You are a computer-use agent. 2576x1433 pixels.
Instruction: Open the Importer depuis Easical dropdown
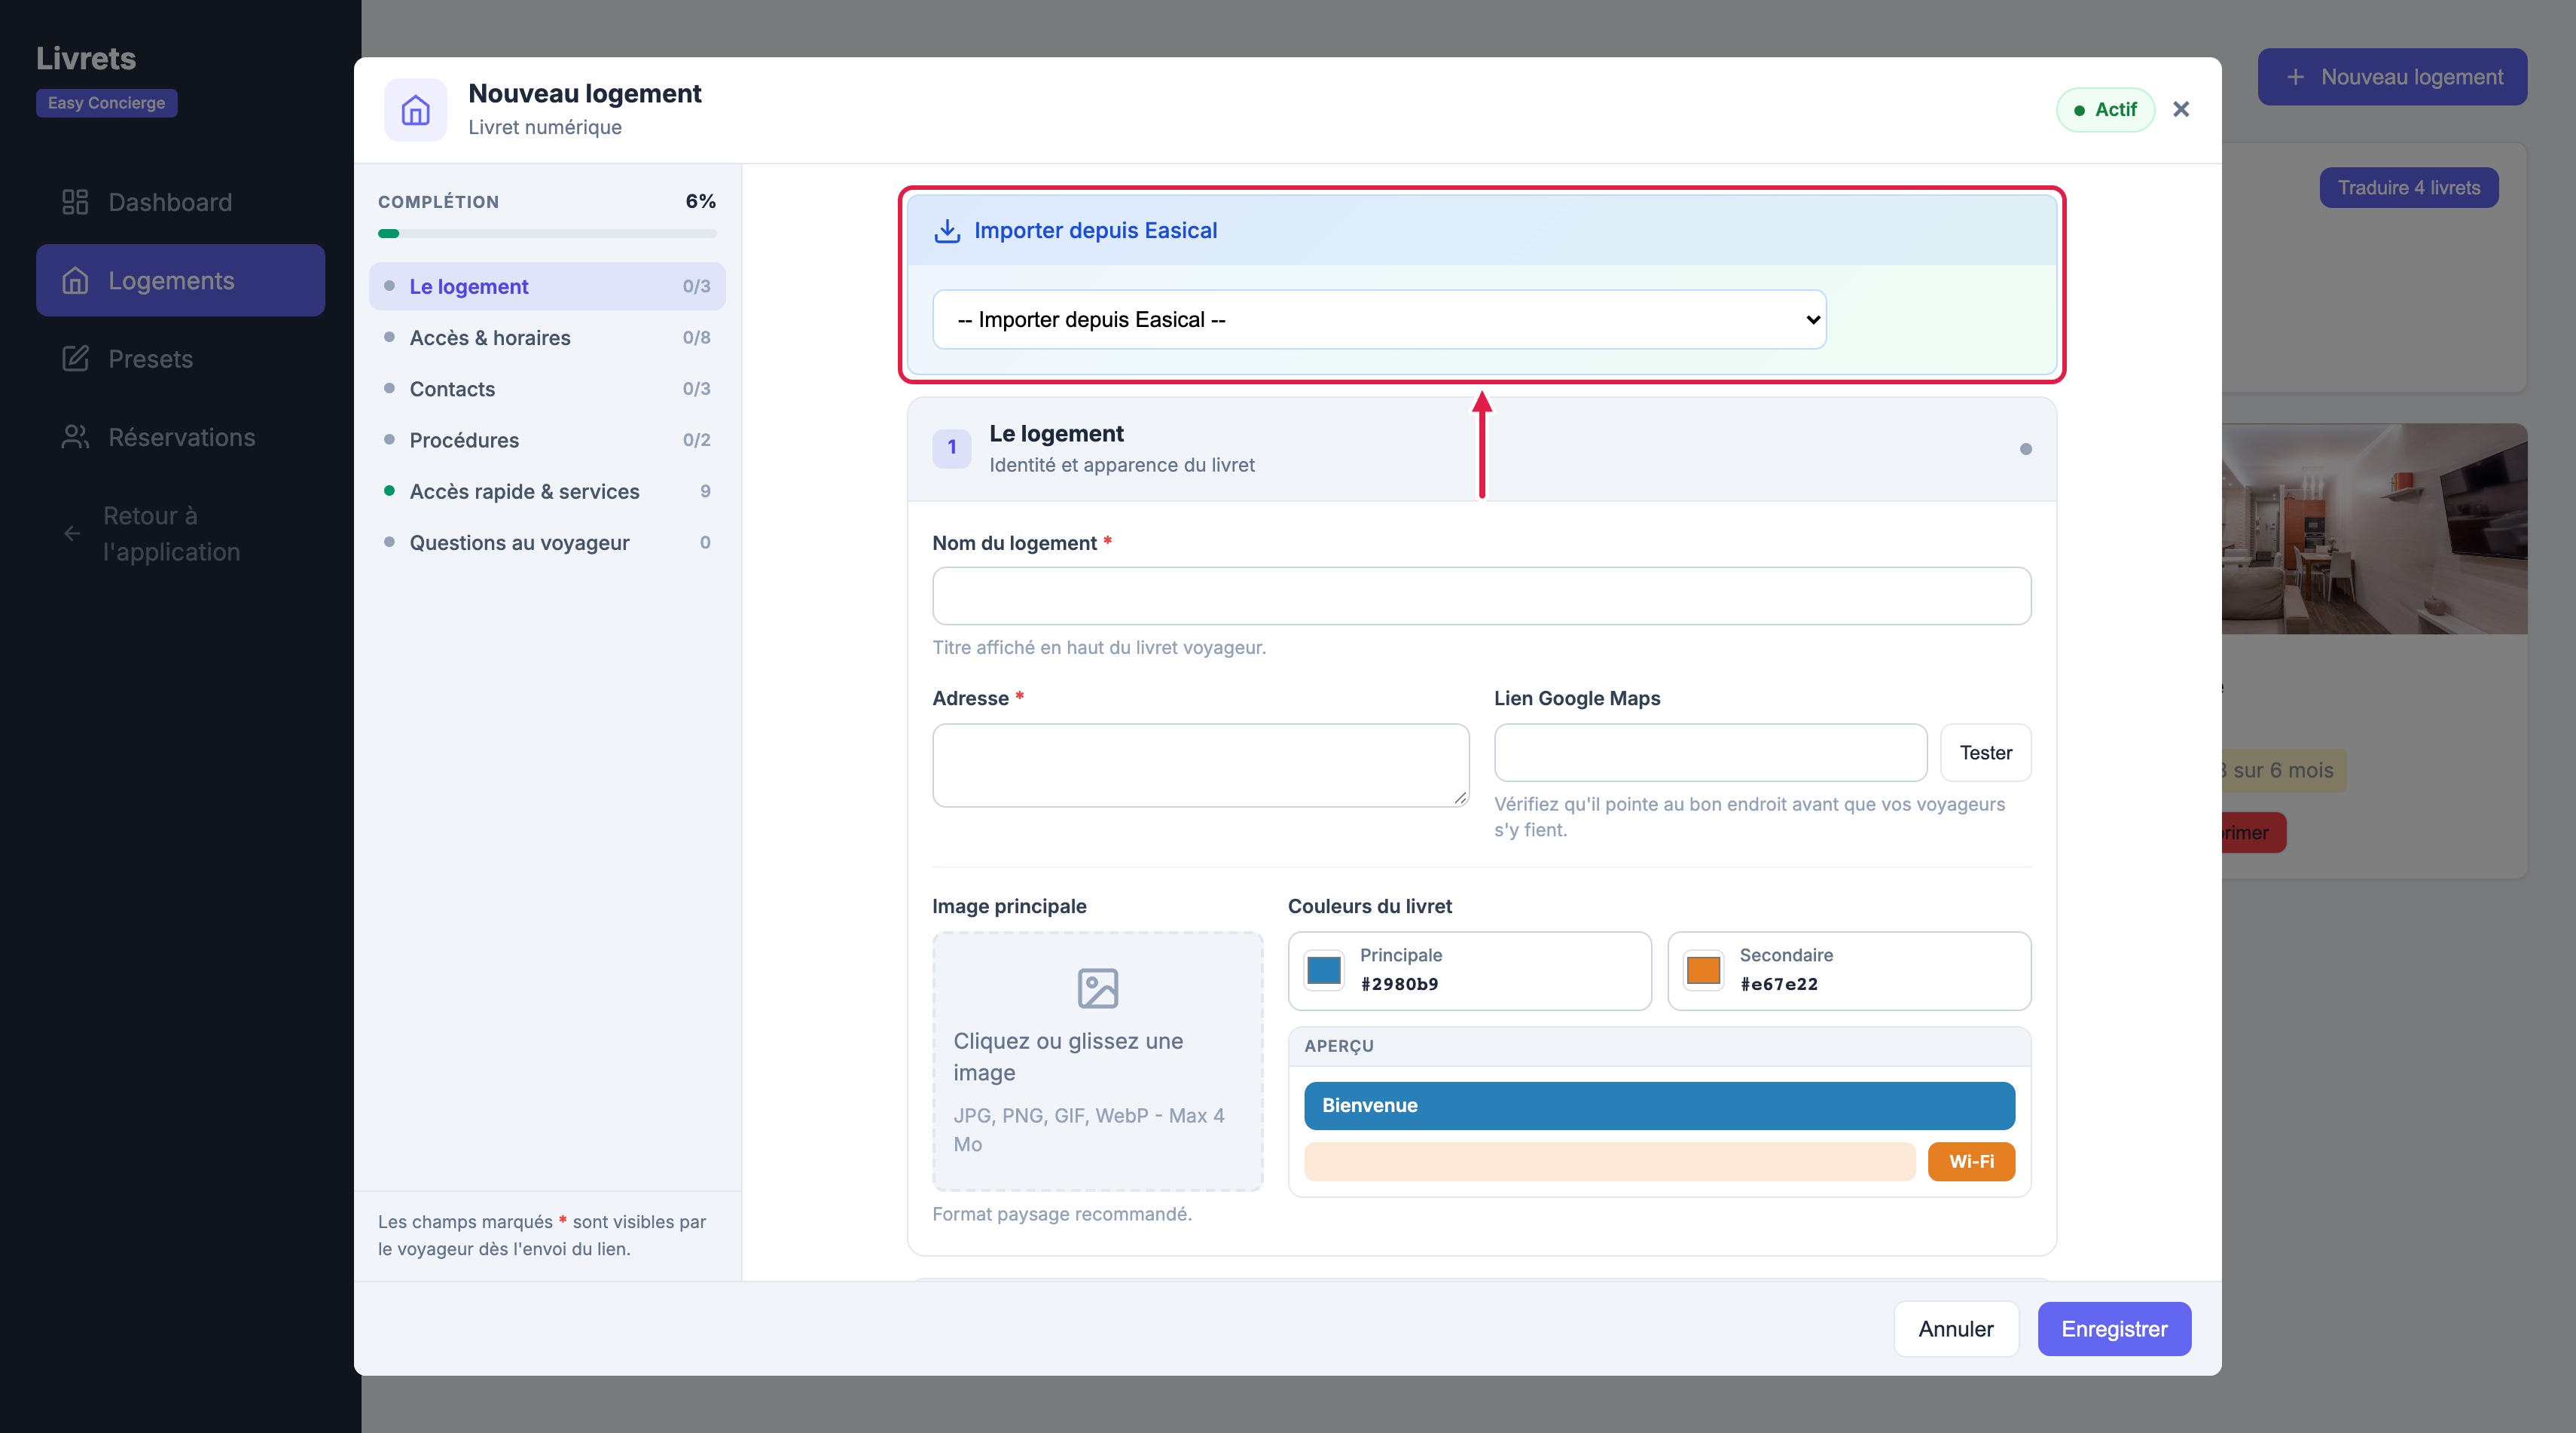click(1379, 320)
